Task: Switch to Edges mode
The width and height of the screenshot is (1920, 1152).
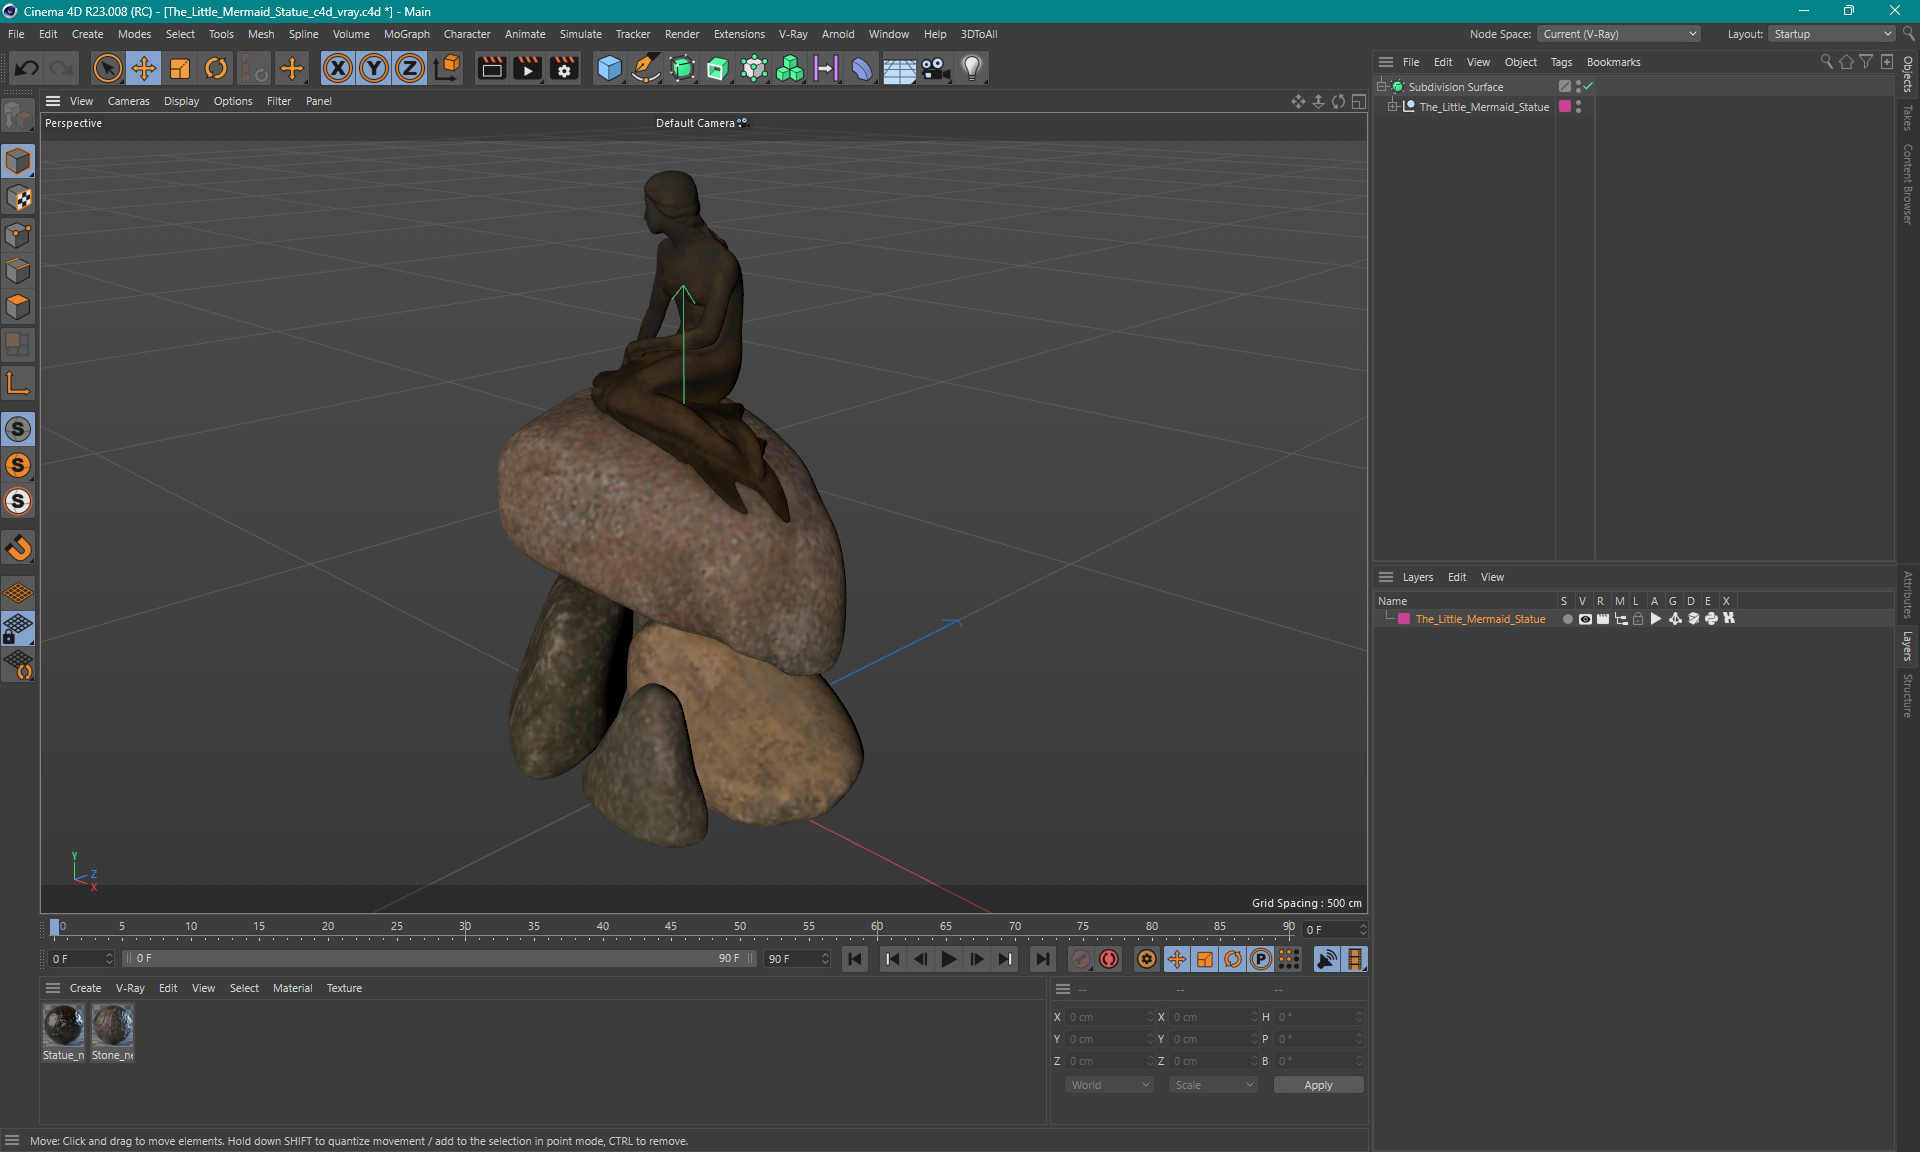Action: click(x=18, y=271)
